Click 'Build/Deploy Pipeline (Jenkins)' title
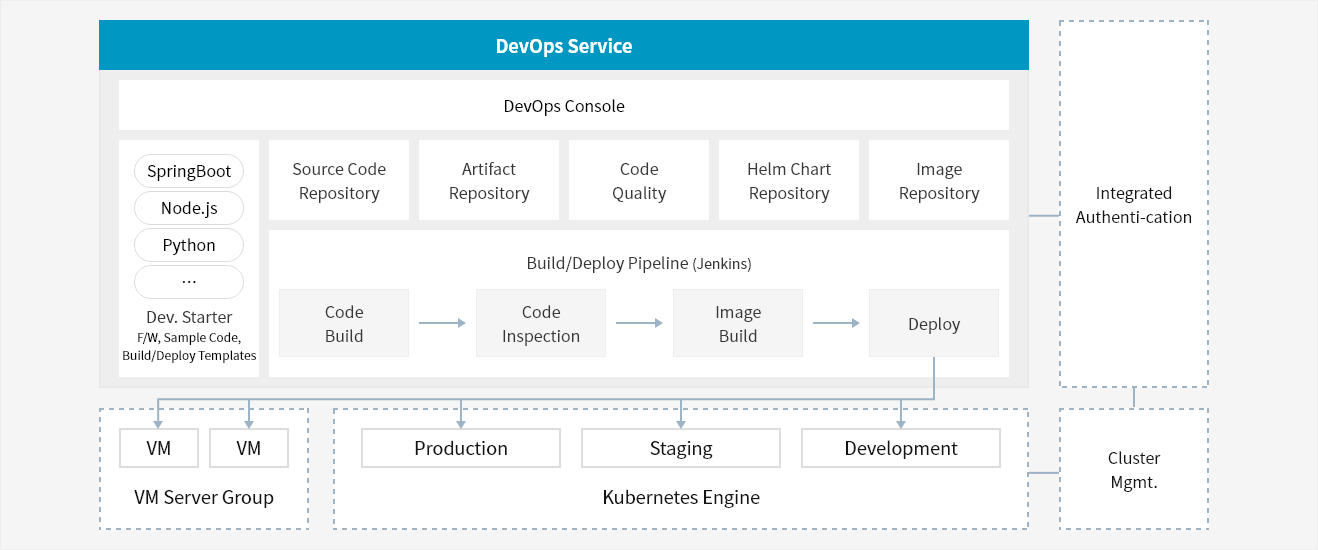 [x=639, y=264]
